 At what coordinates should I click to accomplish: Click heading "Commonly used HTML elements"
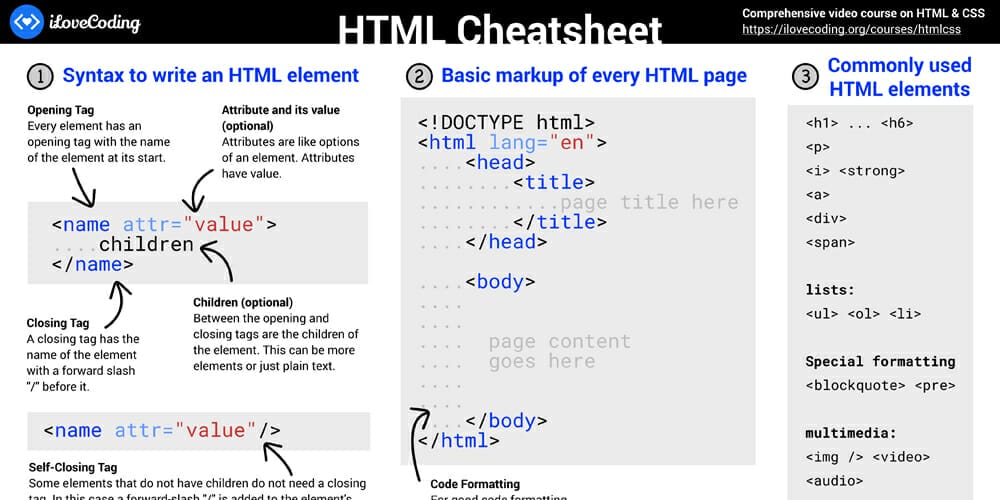899,77
